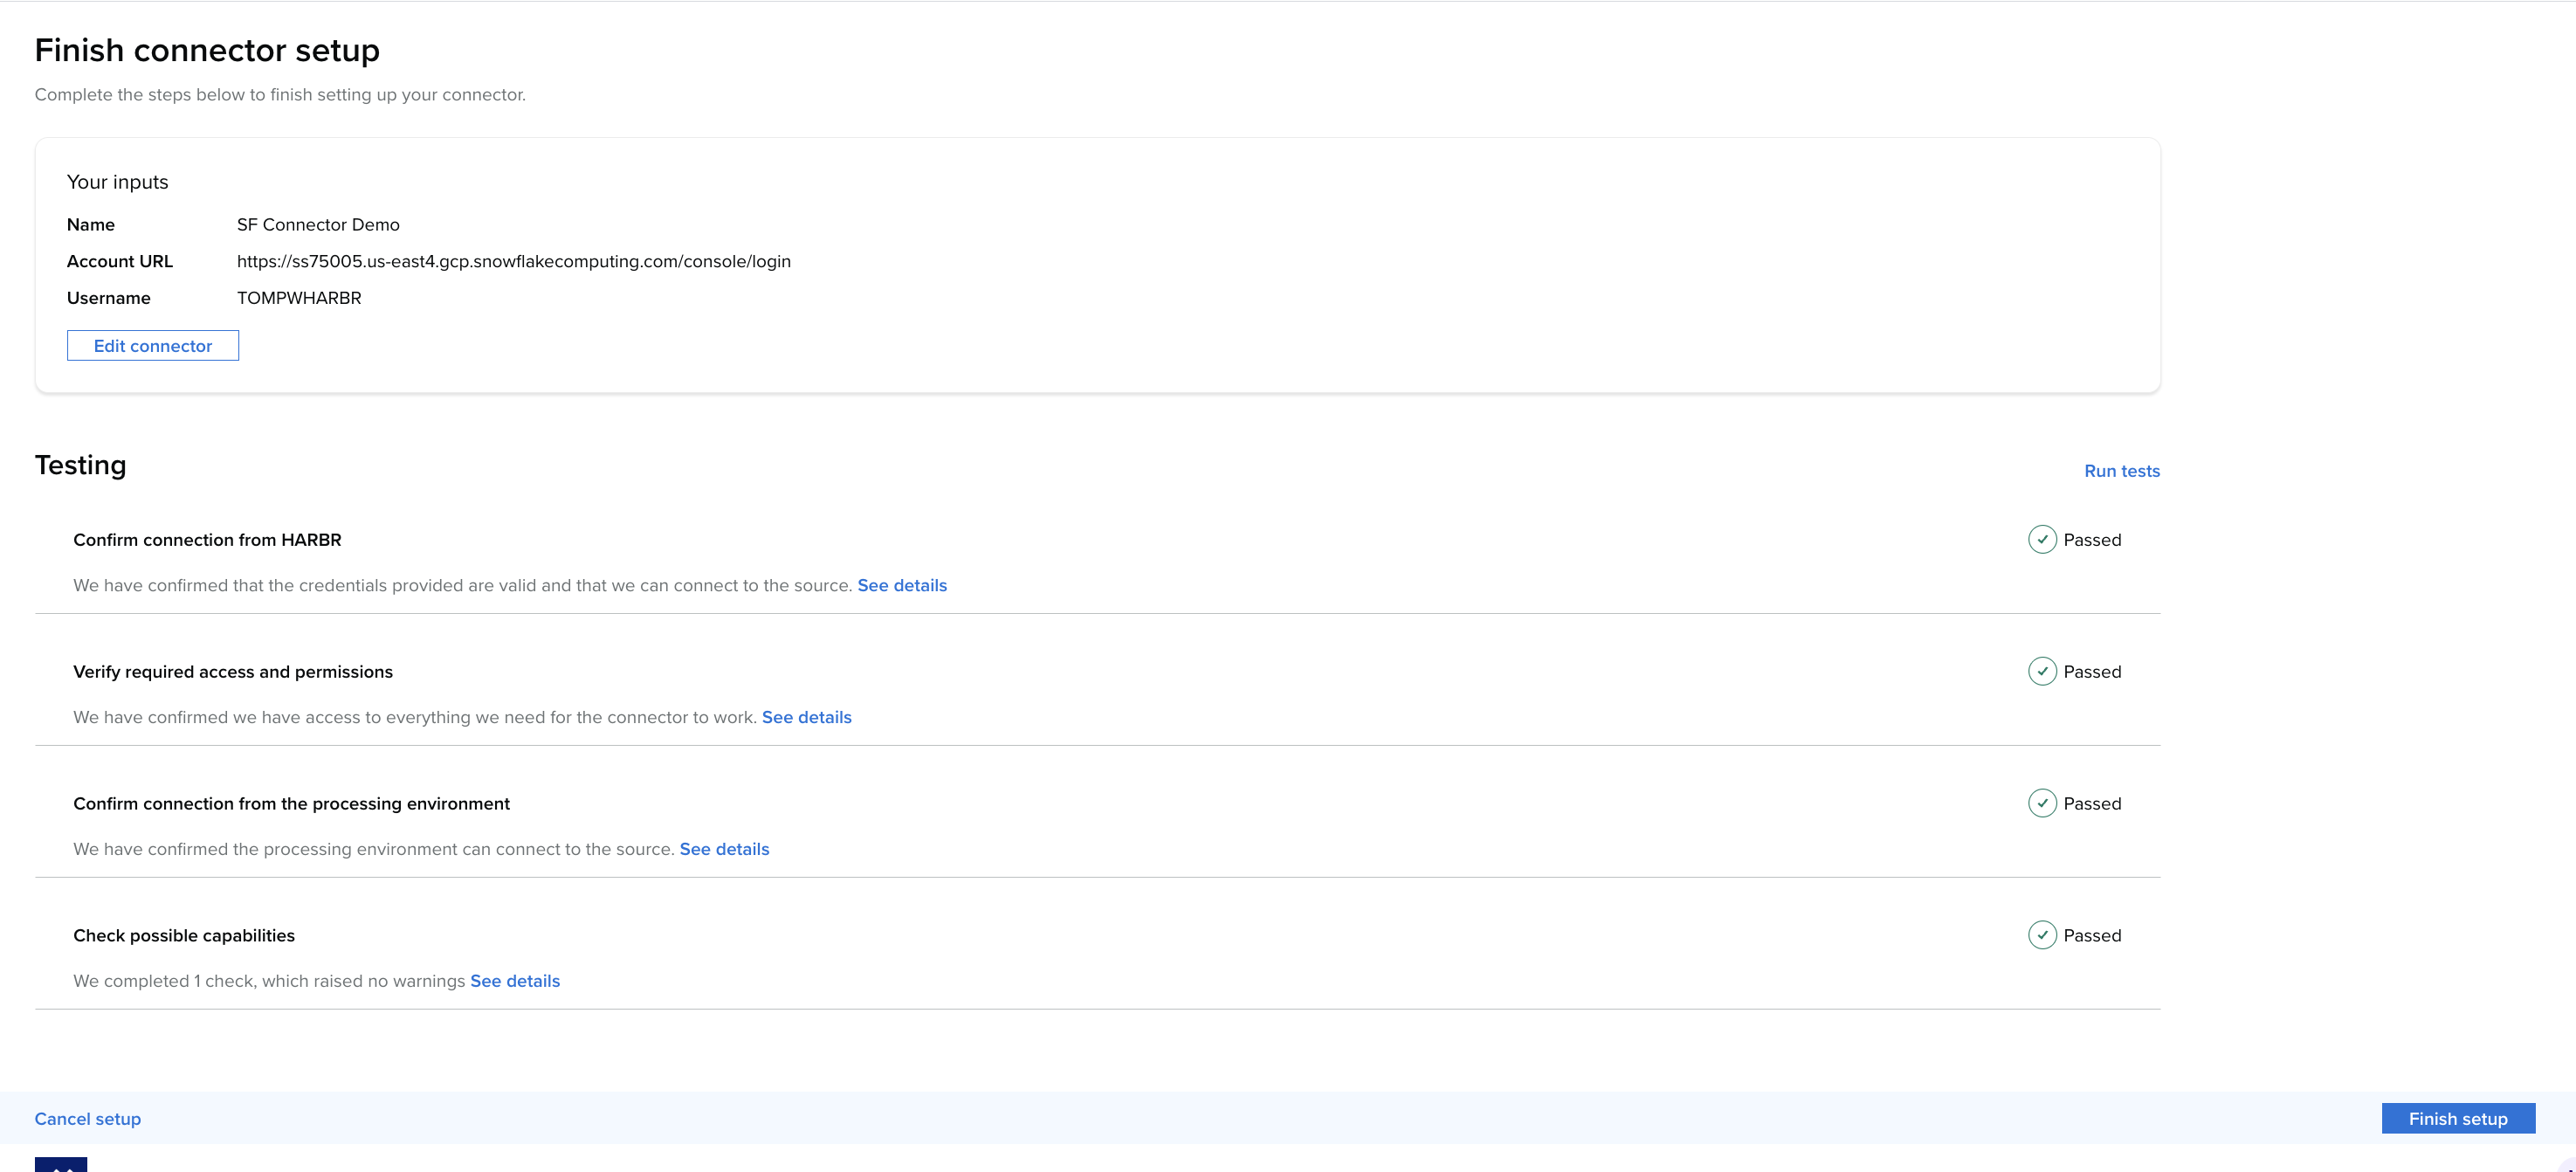2576x1172 pixels.
Task: Click Passed status text for processing environment
Action: click(x=2092, y=804)
